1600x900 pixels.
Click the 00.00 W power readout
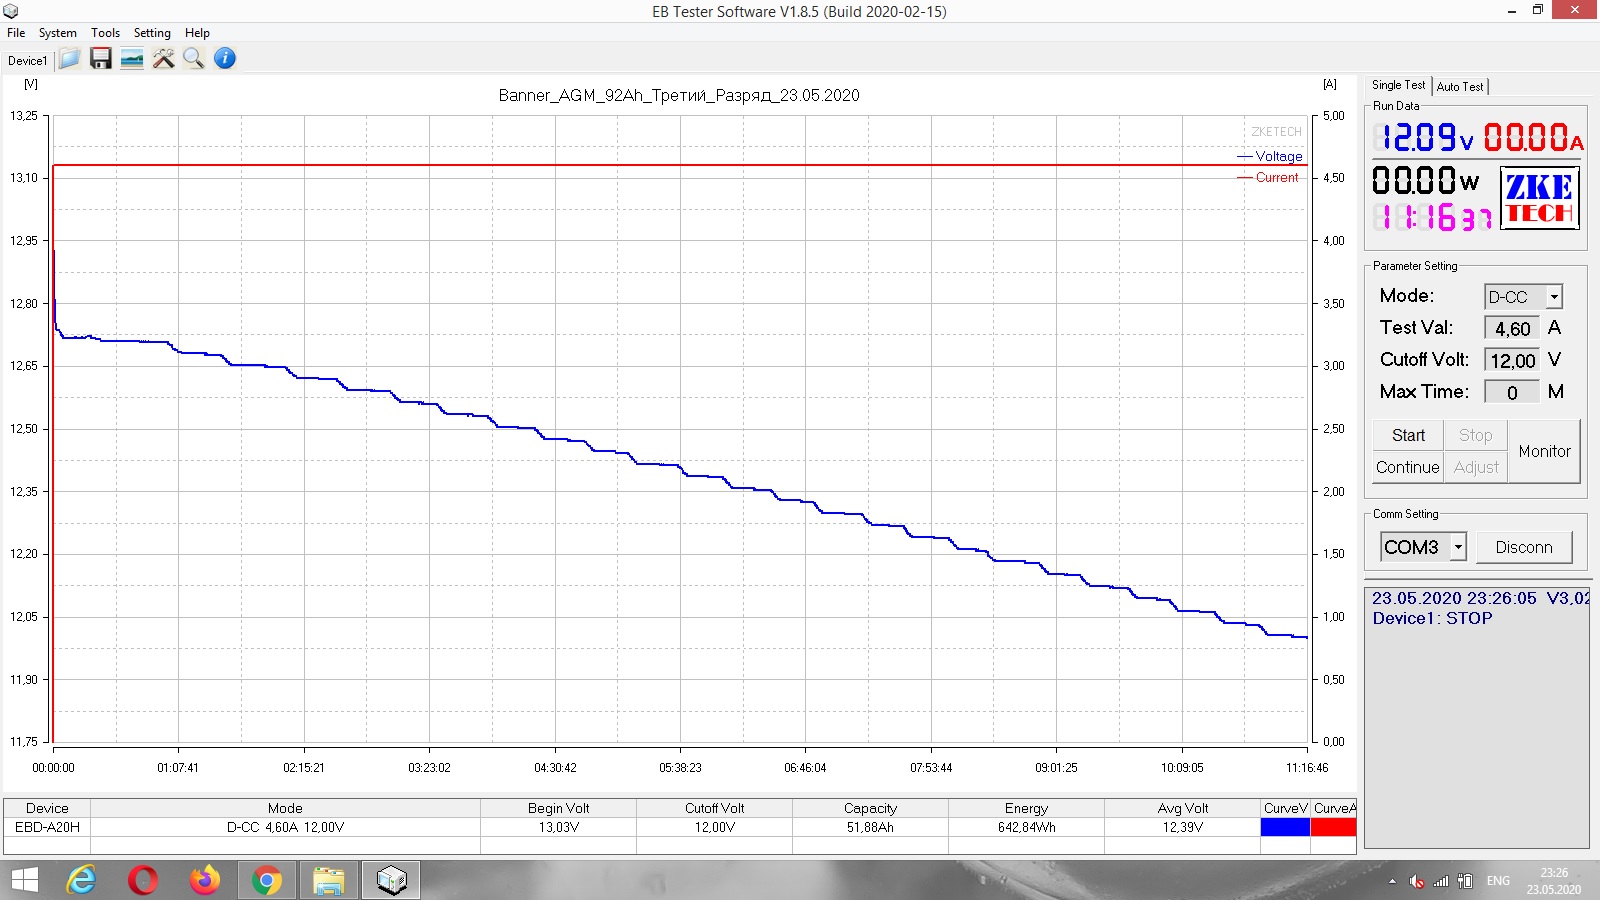click(x=1425, y=181)
